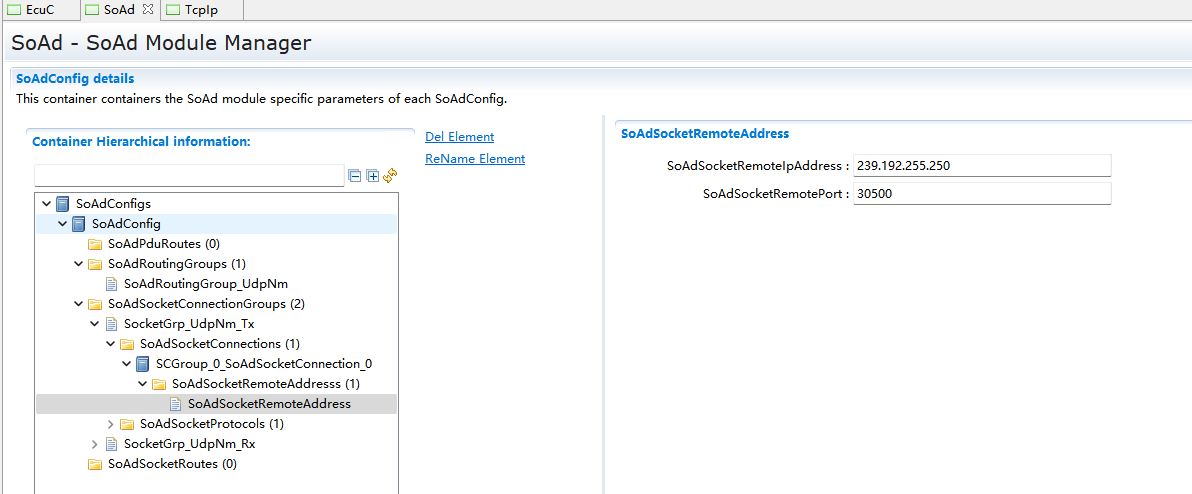Click the SoAdSocketRoutes folder icon
Viewport: 1192px width, 494px height.
coord(95,464)
